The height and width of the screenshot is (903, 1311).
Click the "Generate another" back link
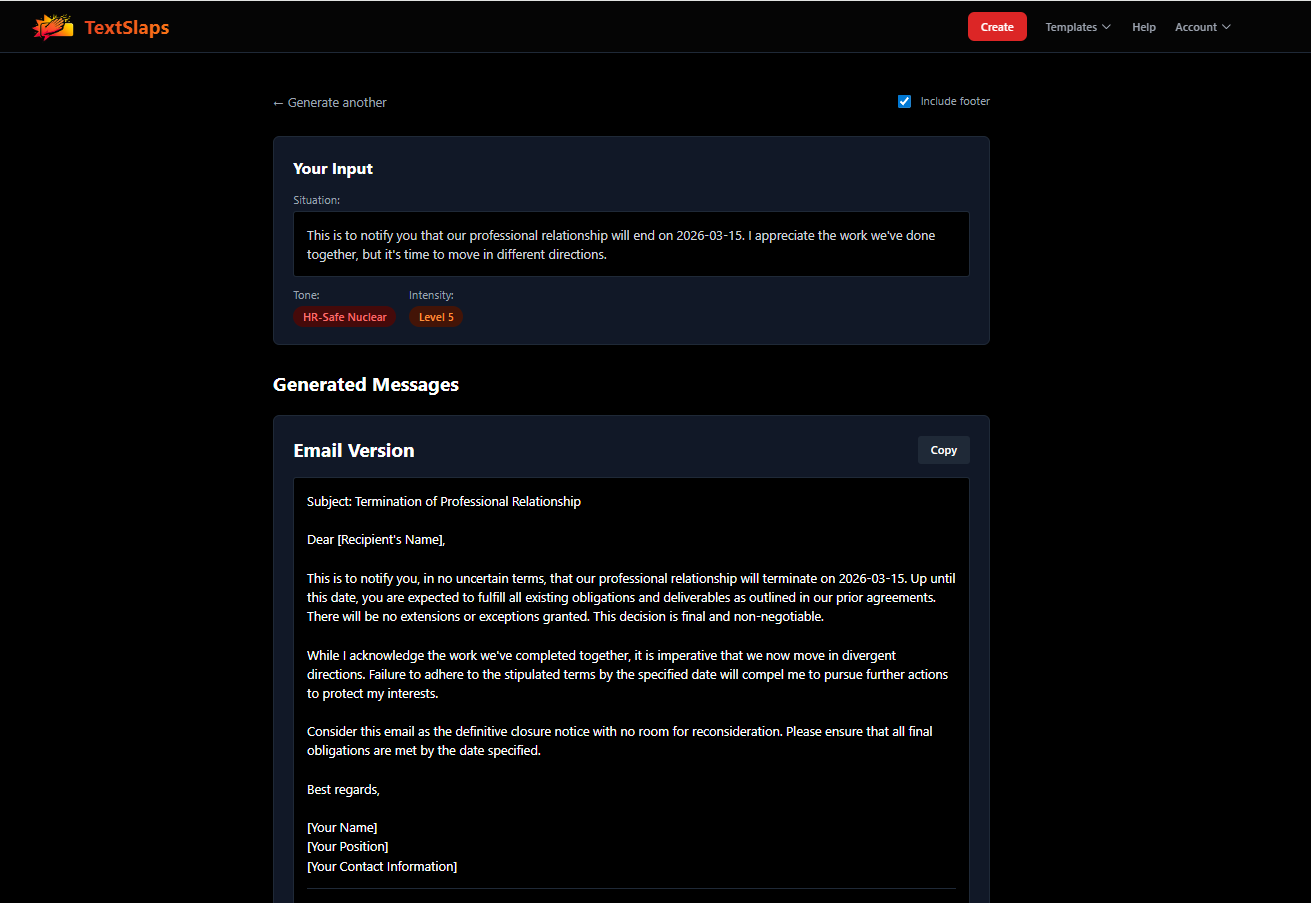tap(329, 102)
